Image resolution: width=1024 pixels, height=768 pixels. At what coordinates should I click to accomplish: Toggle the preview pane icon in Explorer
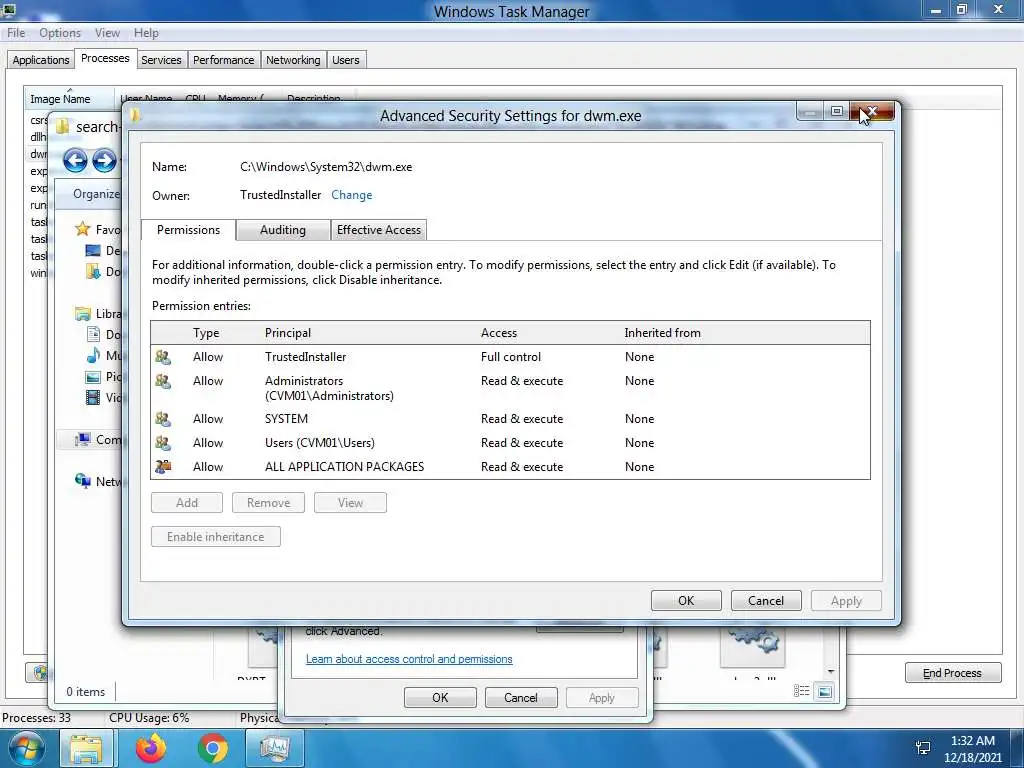(825, 692)
